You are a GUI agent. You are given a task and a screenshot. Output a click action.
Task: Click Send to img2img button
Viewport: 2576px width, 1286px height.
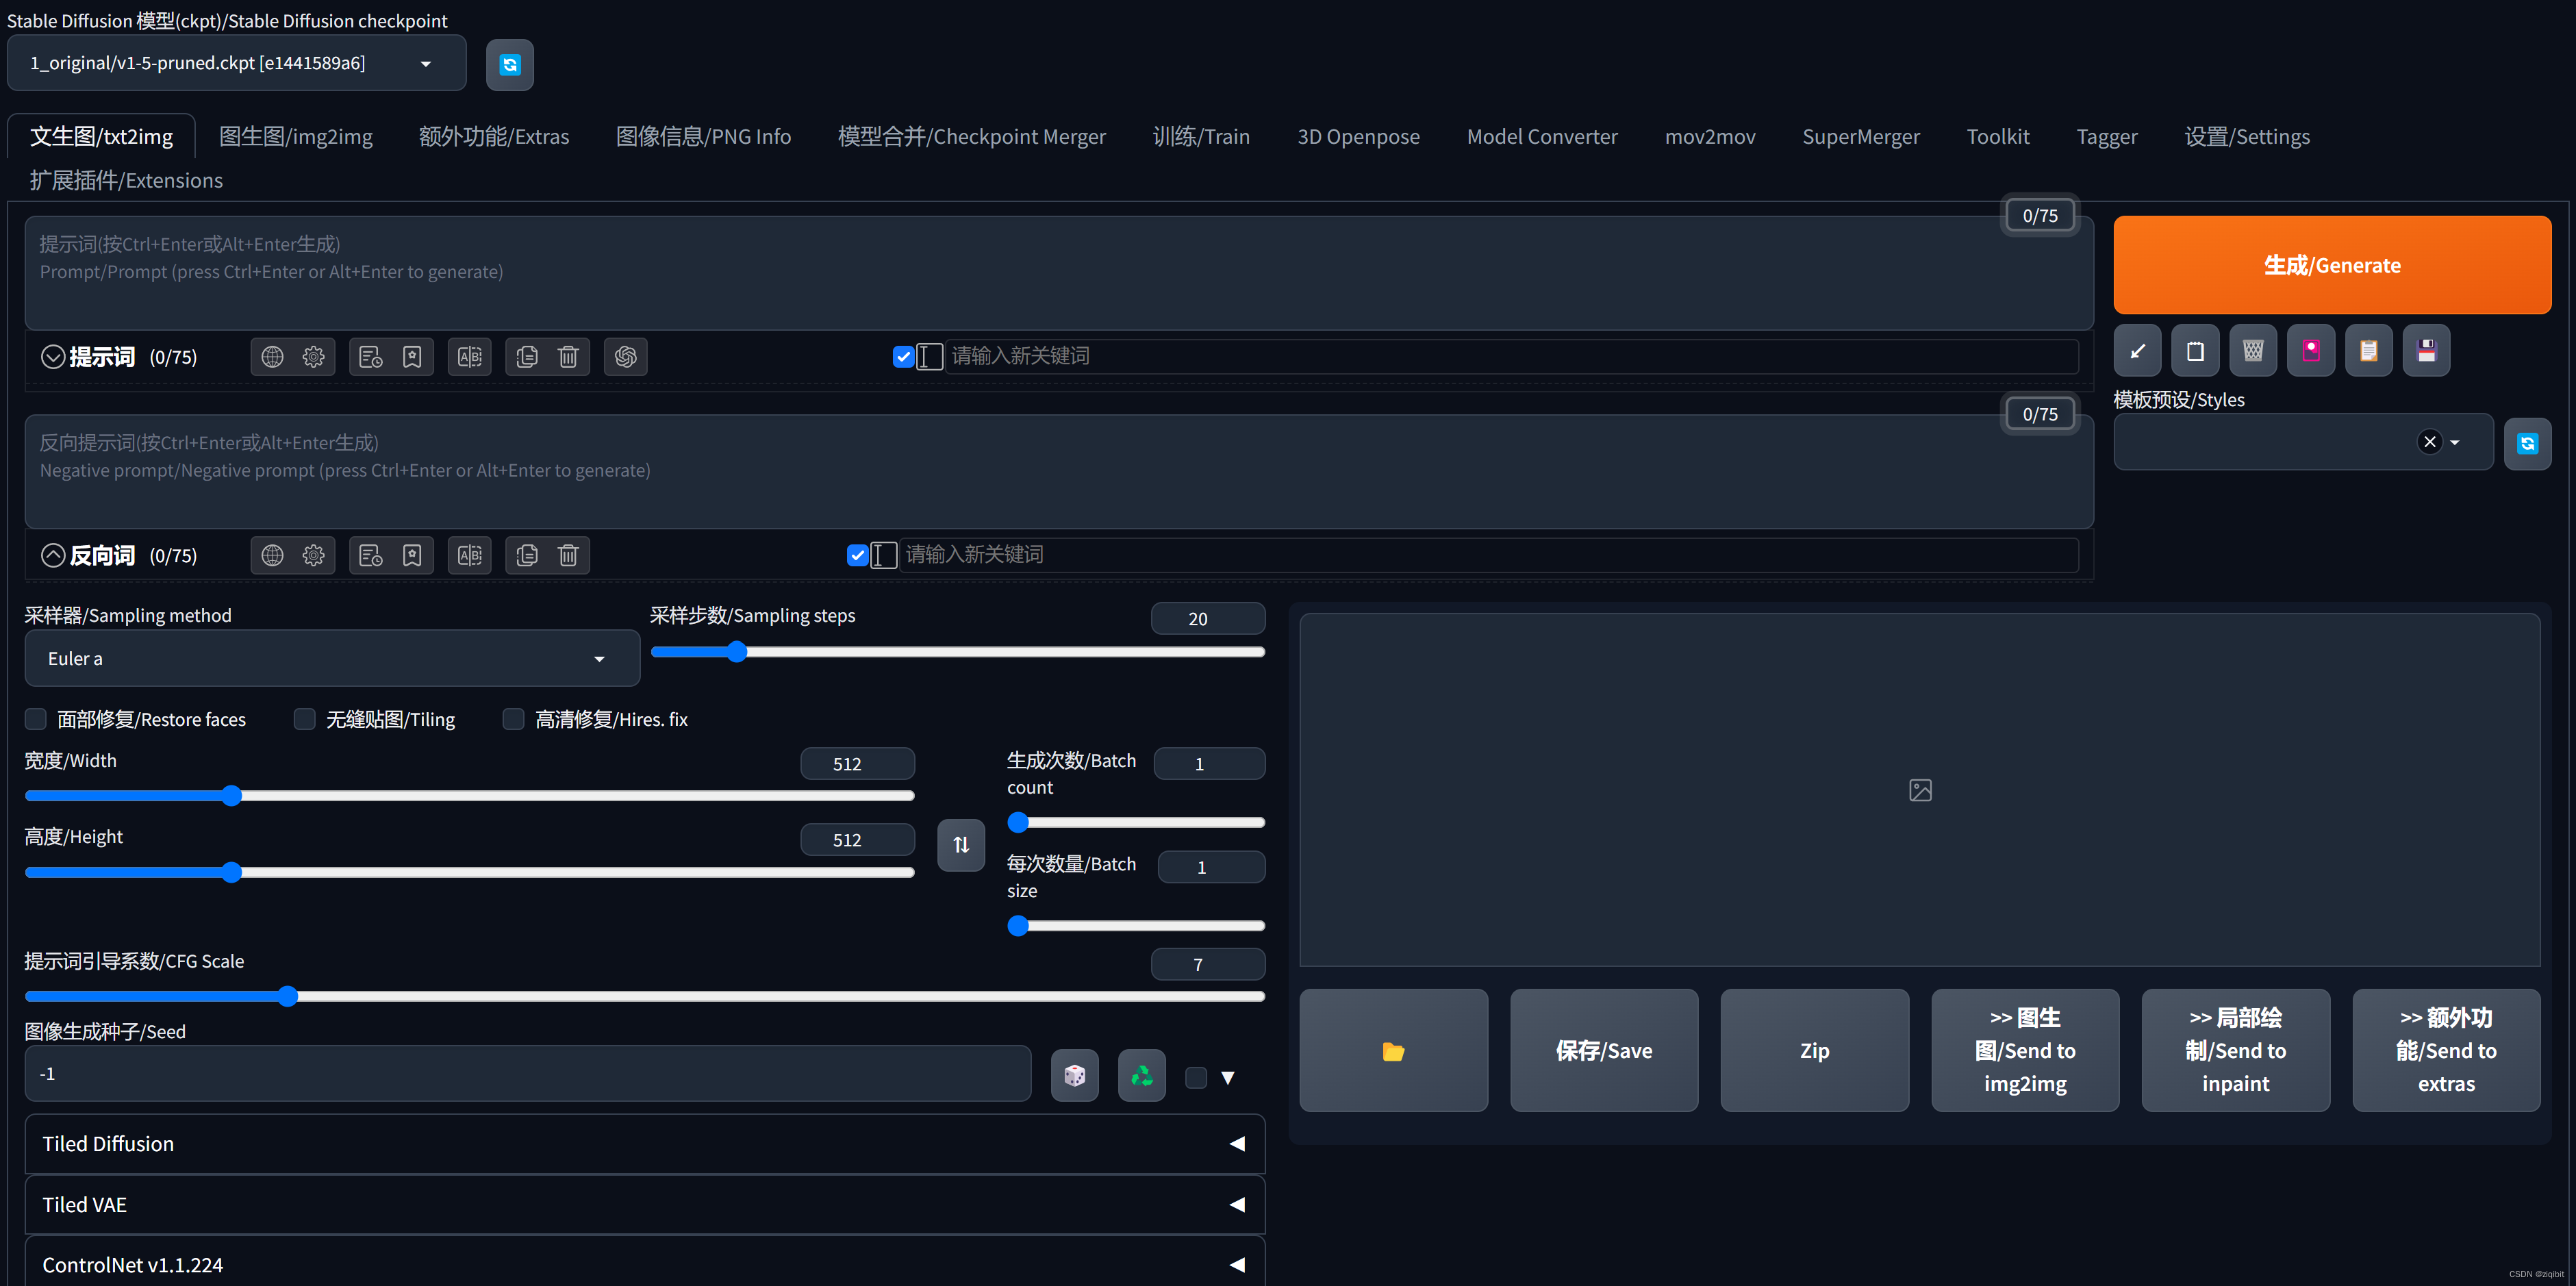pyautogui.click(x=2025, y=1051)
